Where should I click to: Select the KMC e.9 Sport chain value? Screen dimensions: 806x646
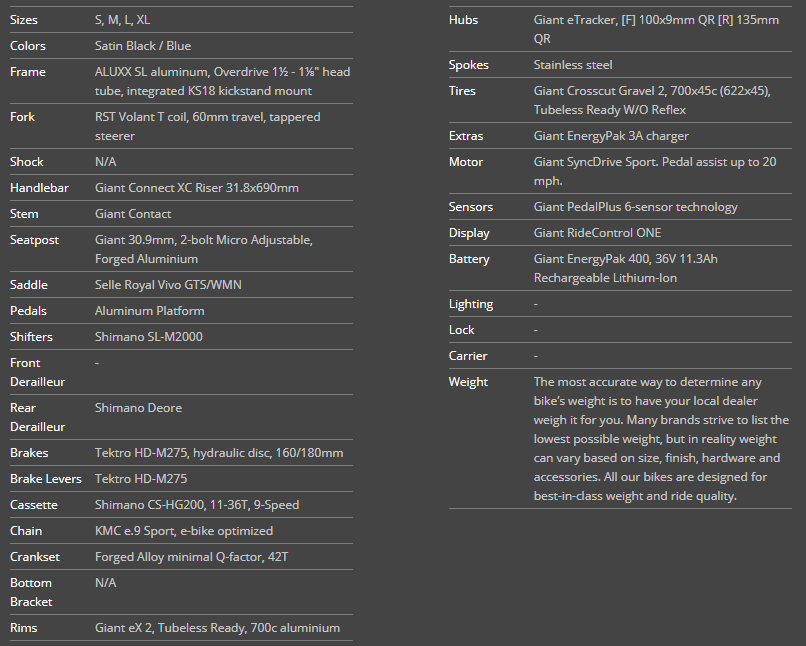[183, 531]
